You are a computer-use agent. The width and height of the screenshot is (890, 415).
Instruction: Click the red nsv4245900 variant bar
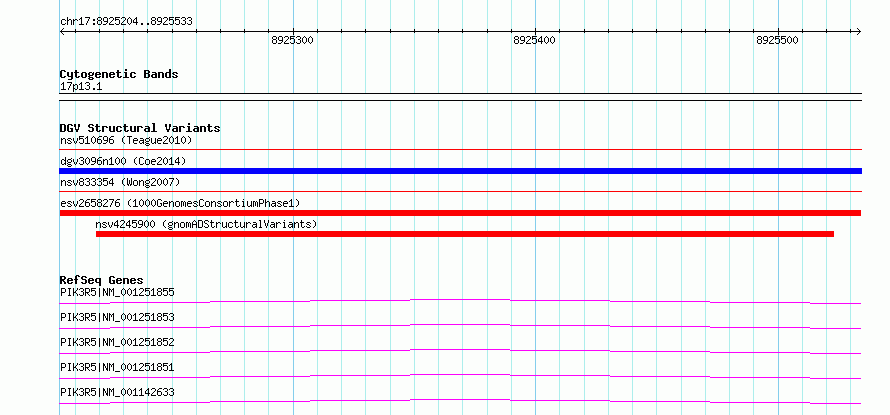click(x=465, y=234)
